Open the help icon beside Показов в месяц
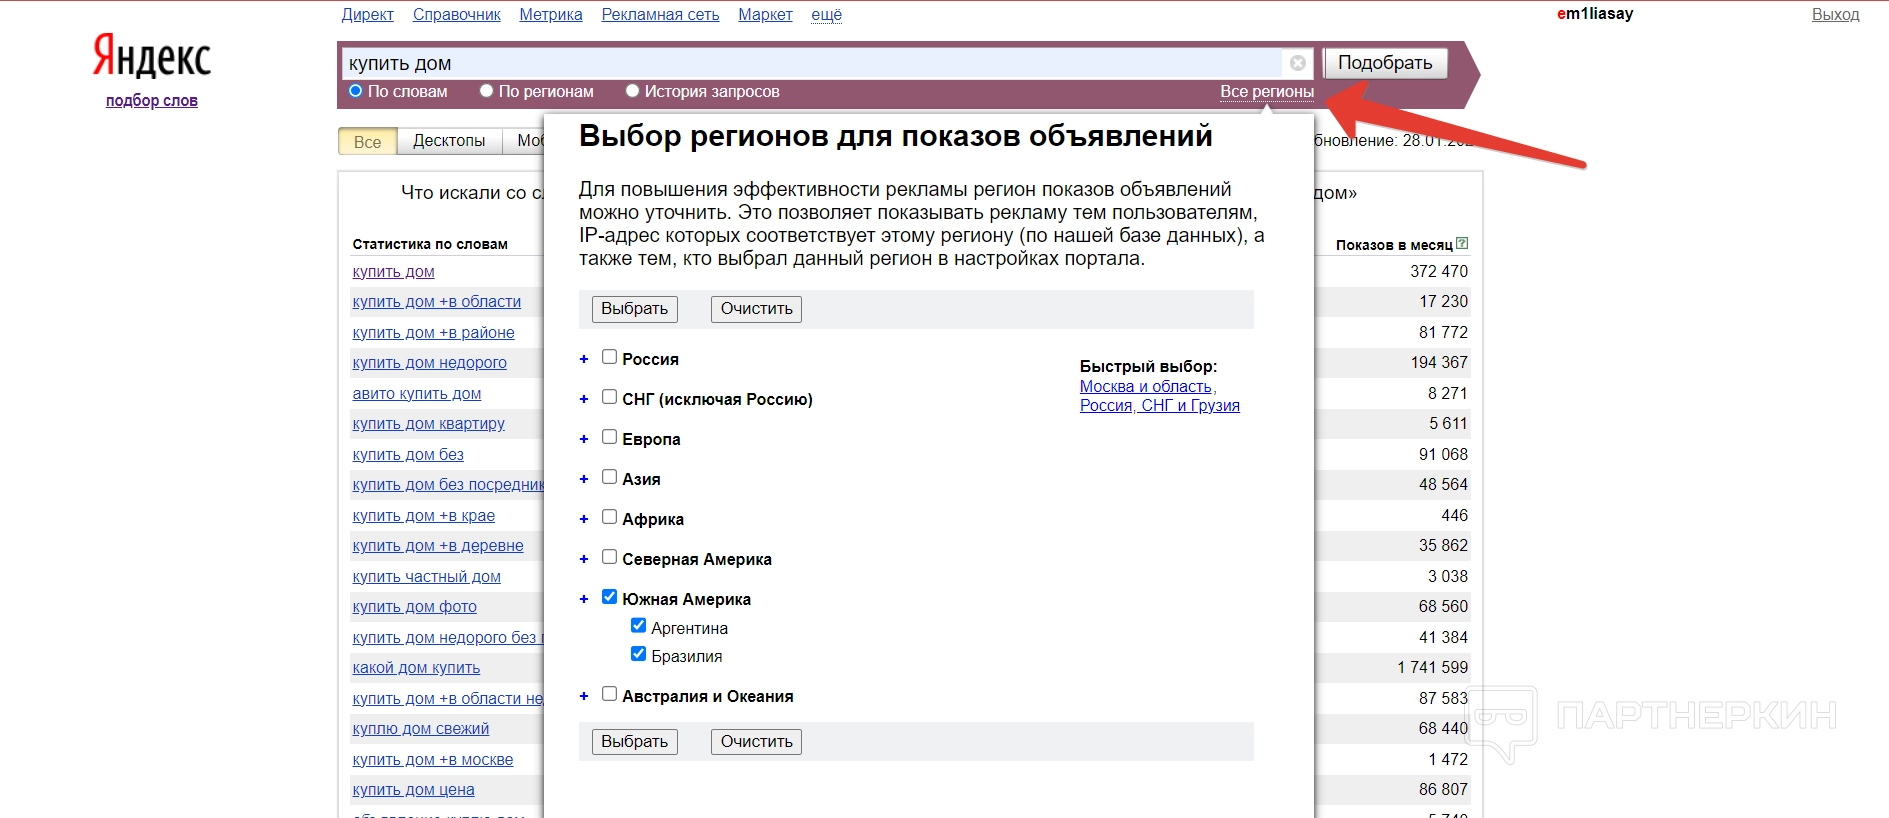The image size is (1889, 818). (1462, 243)
